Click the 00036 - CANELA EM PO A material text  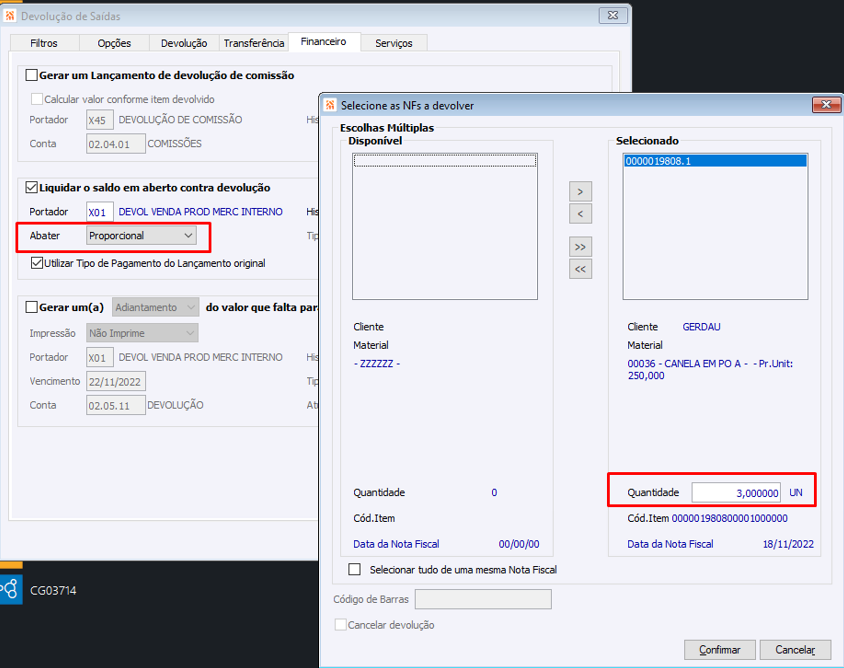pos(710,369)
